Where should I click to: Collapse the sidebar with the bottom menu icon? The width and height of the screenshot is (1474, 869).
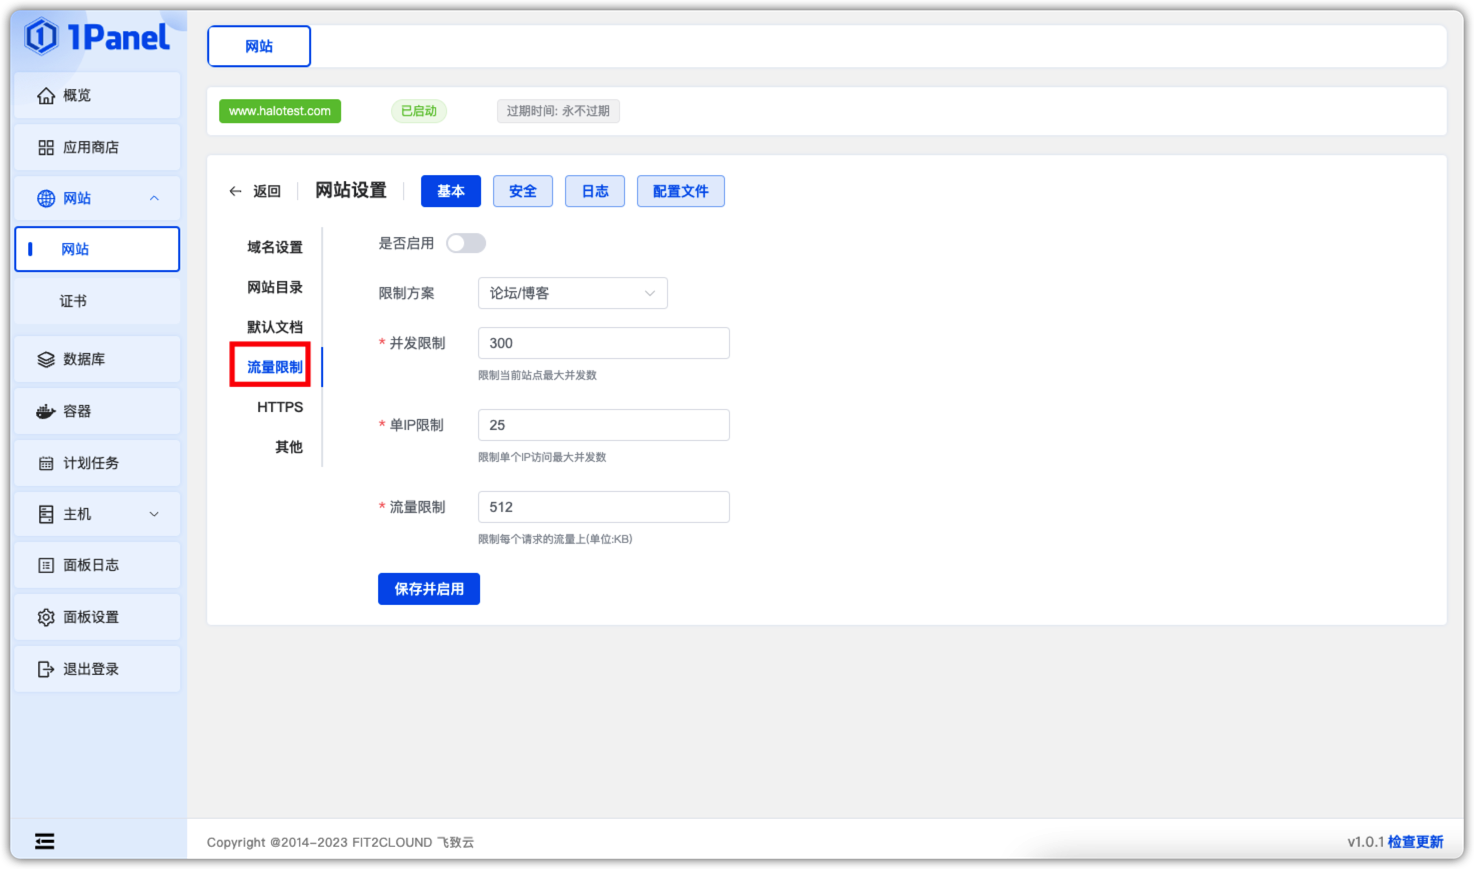coord(45,841)
